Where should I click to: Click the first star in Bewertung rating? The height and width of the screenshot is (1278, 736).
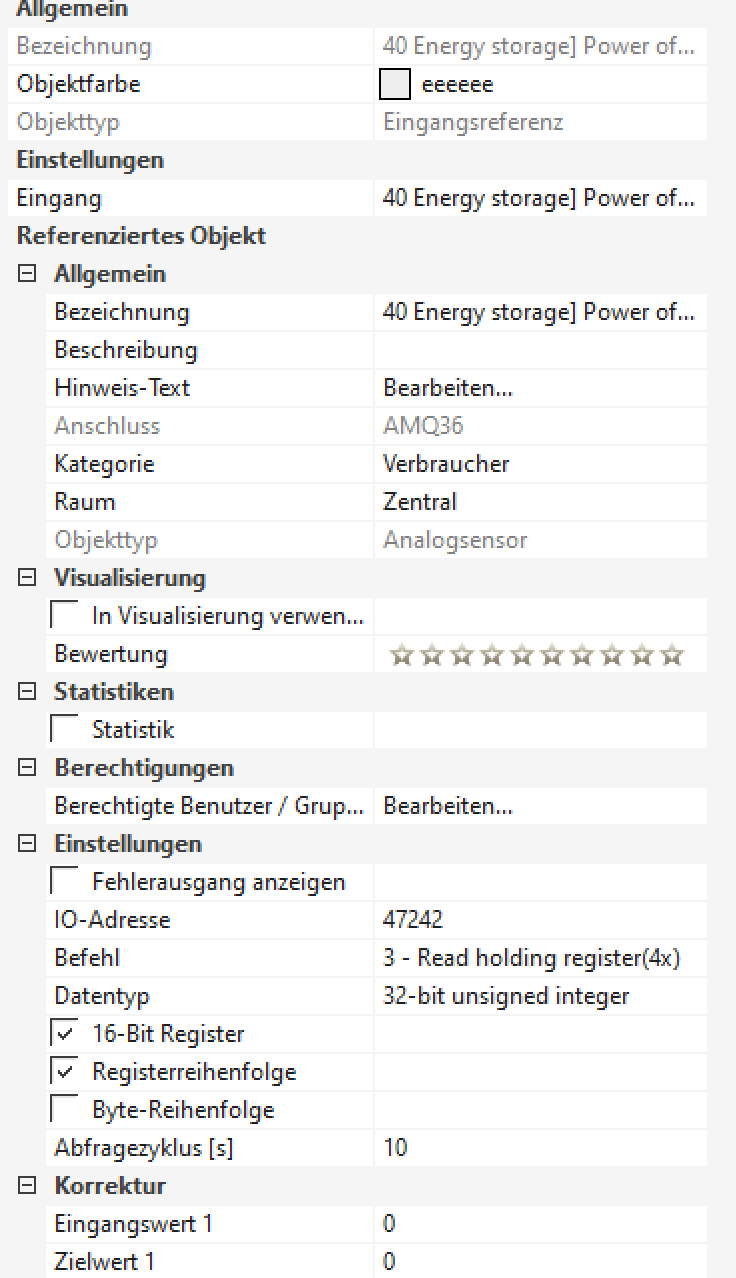(x=401, y=656)
